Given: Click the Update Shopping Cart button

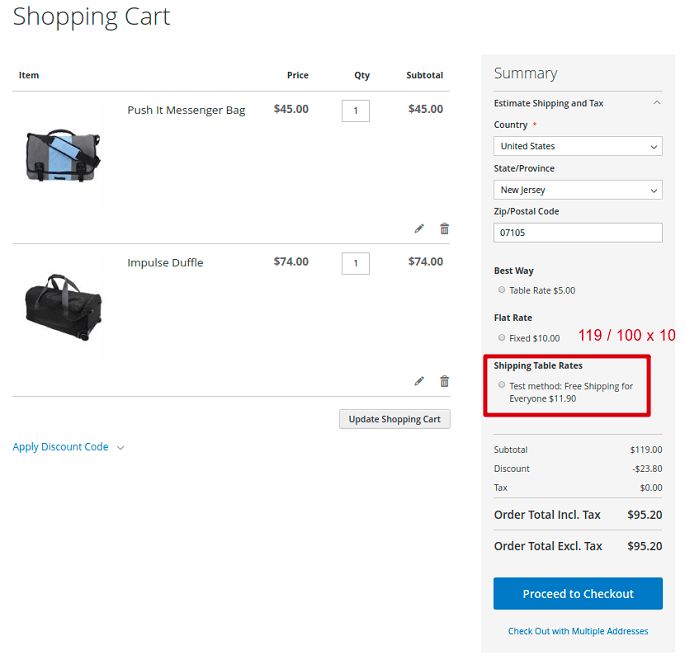Looking at the screenshot, I should pyautogui.click(x=395, y=419).
